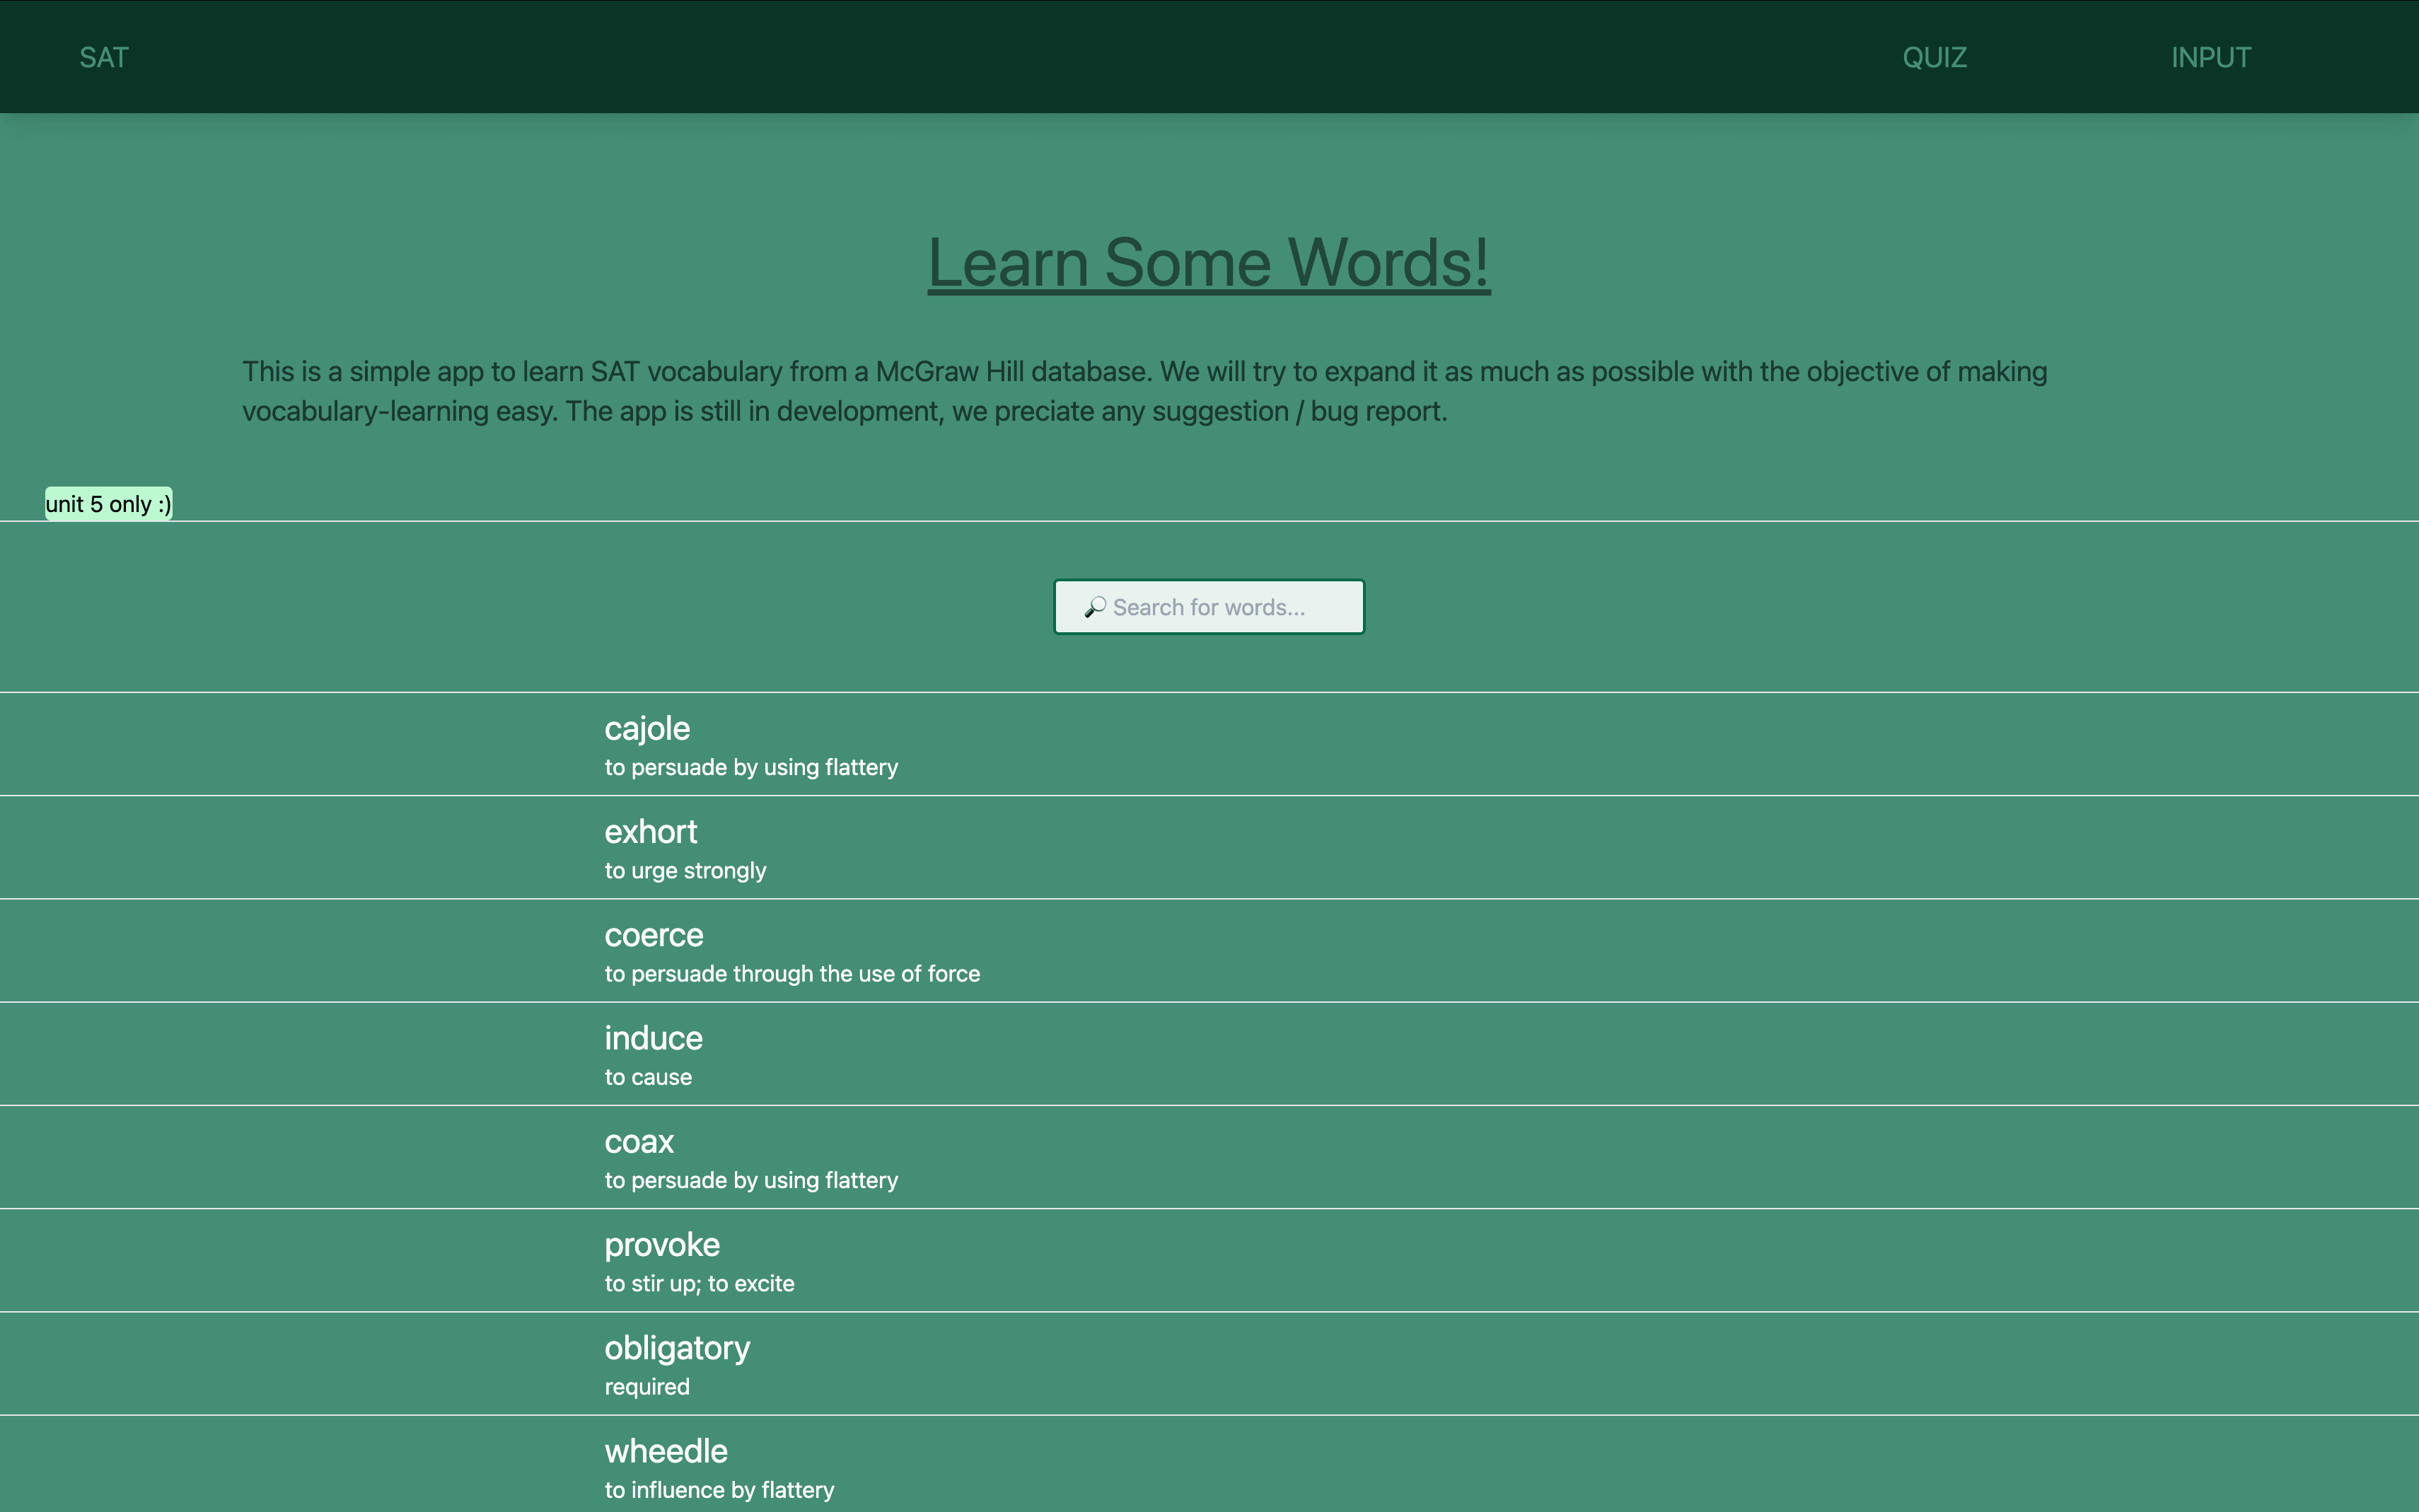
Task: Click the definition 'to urge strongly'
Action: pyautogui.click(x=684, y=870)
